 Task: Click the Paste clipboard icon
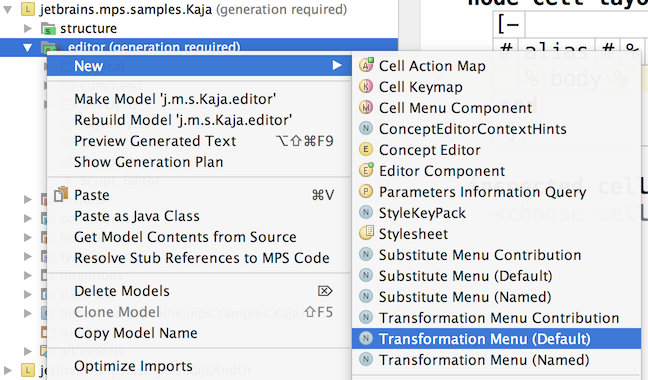pyautogui.click(x=61, y=195)
